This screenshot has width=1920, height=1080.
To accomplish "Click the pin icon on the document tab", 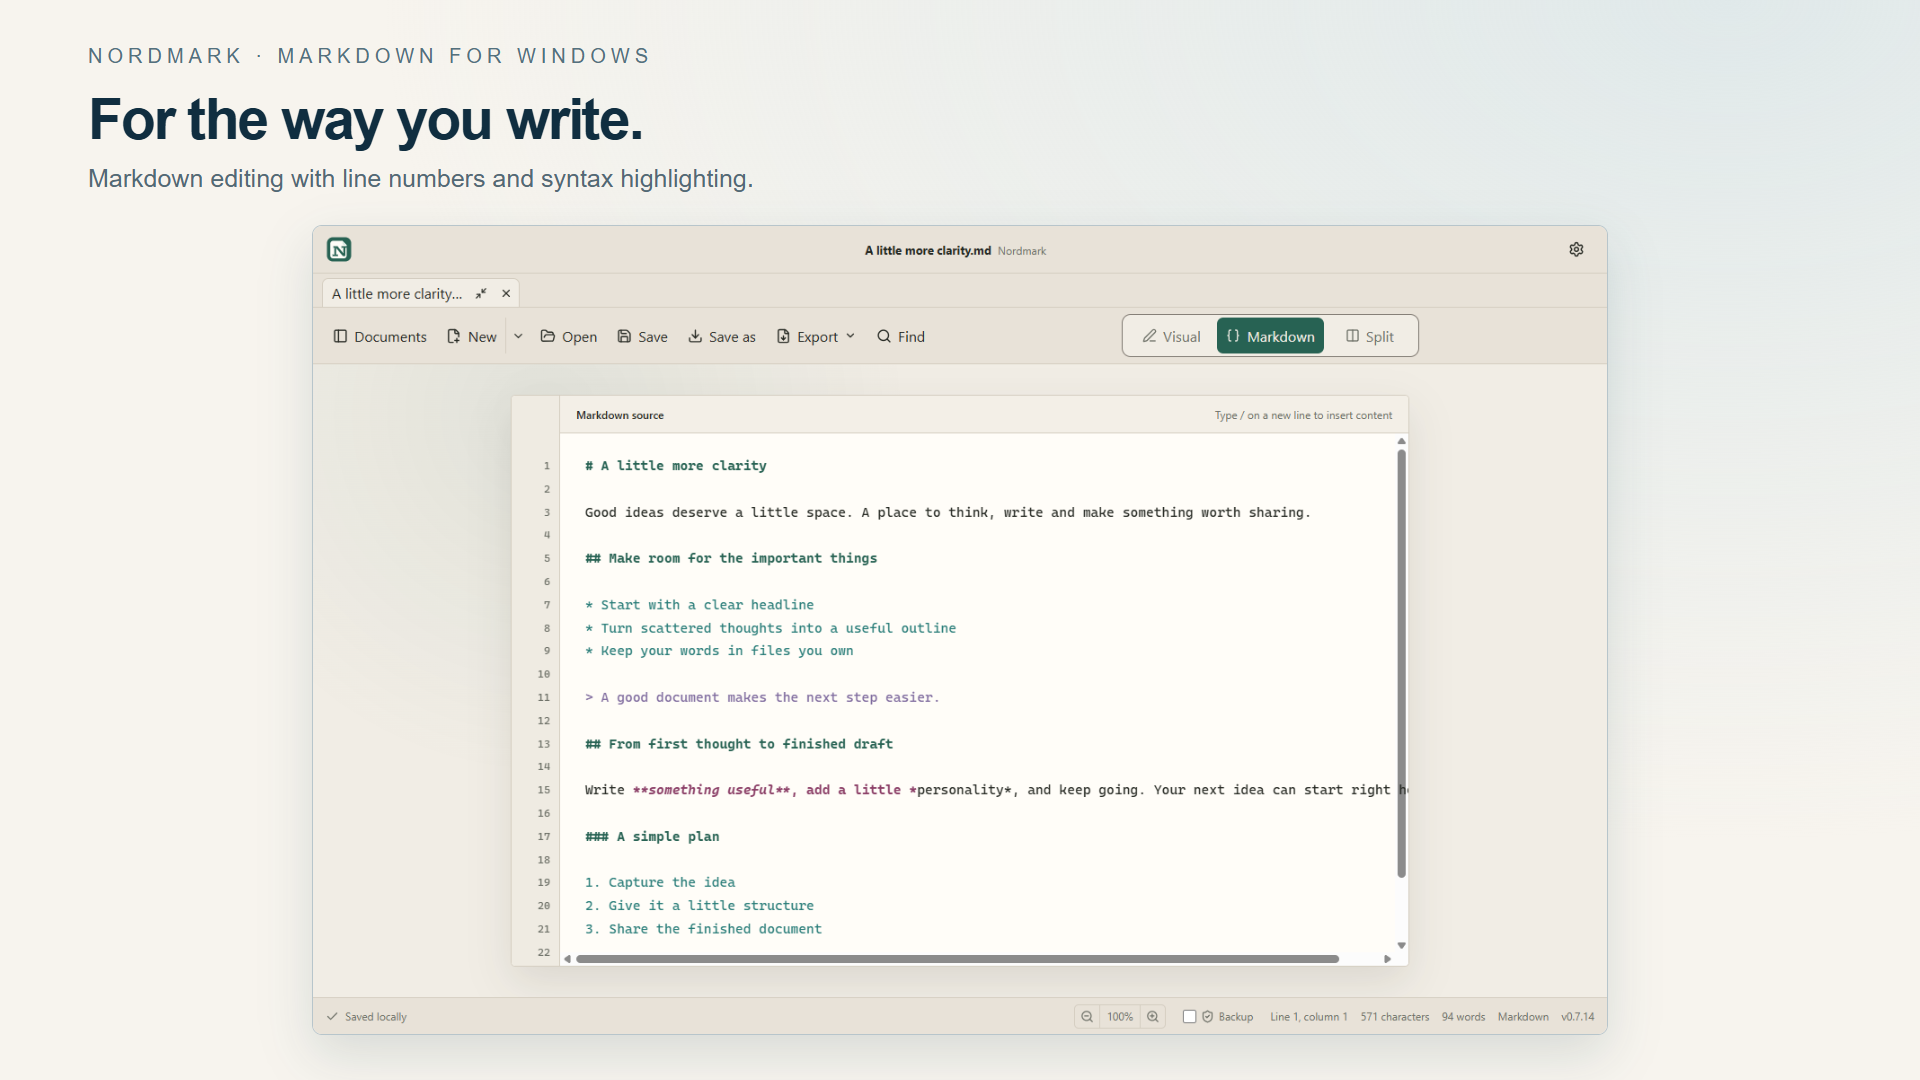I will pos(481,294).
